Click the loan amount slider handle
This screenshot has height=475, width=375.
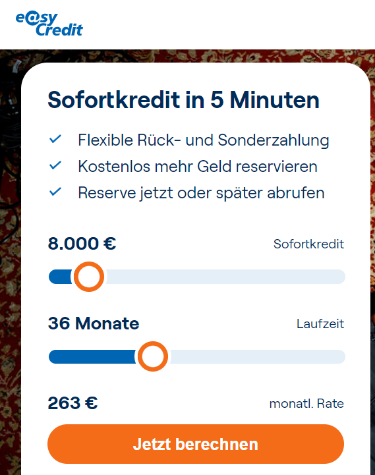click(89, 277)
